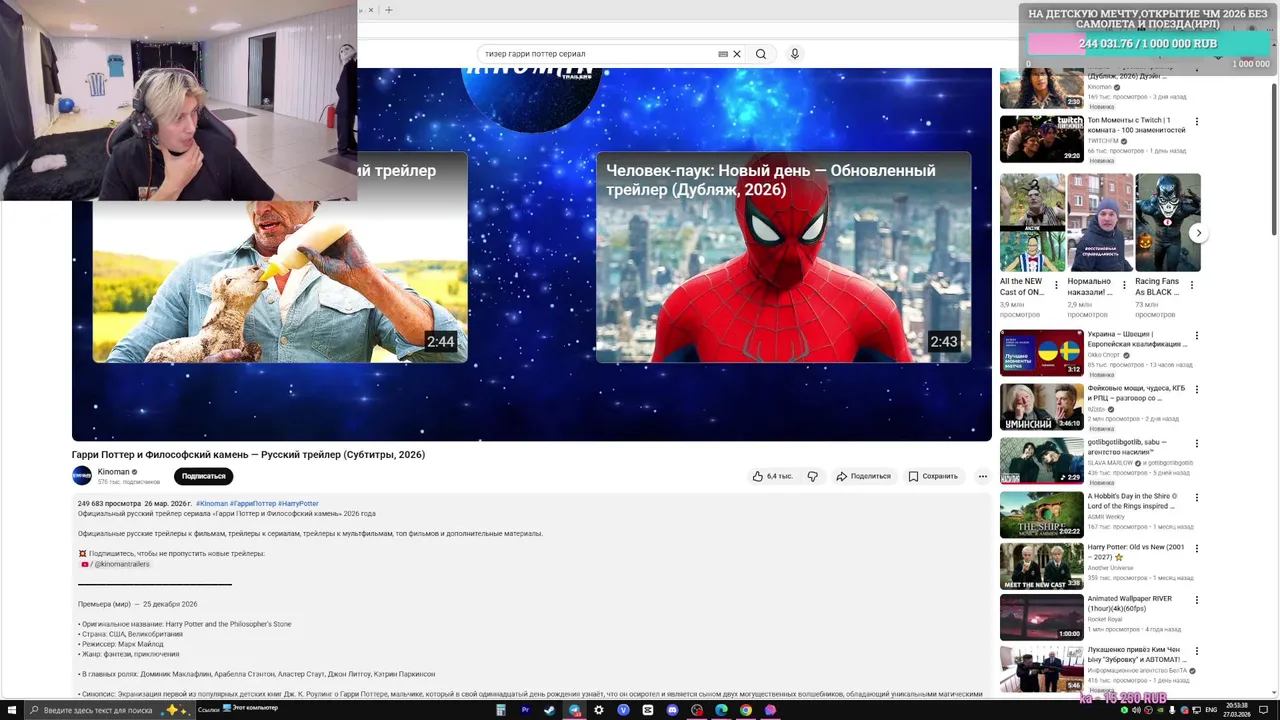The height and width of the screenshot is (720, 1280).
Task: Open options menu for Украина – Швеция video
Action: [x=1197, y=336]
